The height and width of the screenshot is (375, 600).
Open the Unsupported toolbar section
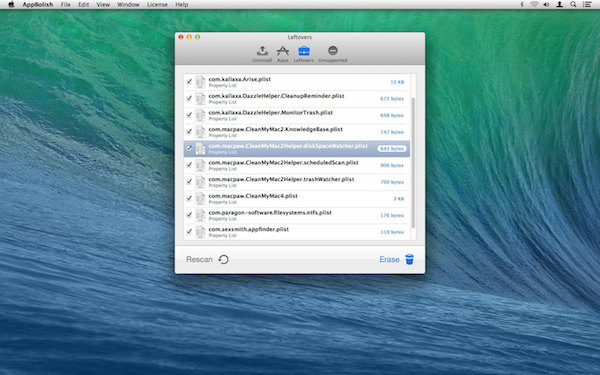[333, 54]
